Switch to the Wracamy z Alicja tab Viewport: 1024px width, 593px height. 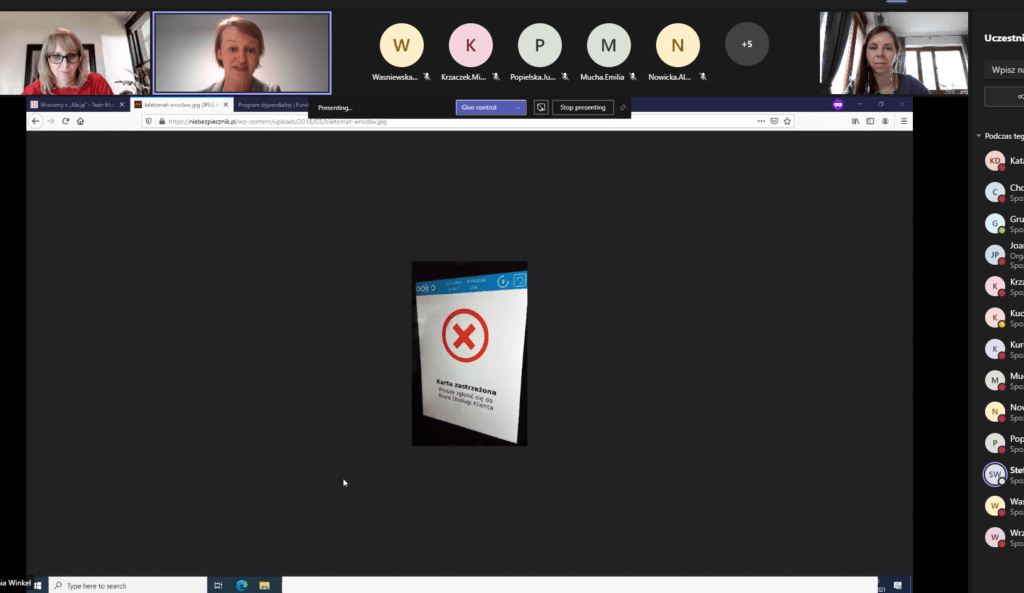[77, 104]
